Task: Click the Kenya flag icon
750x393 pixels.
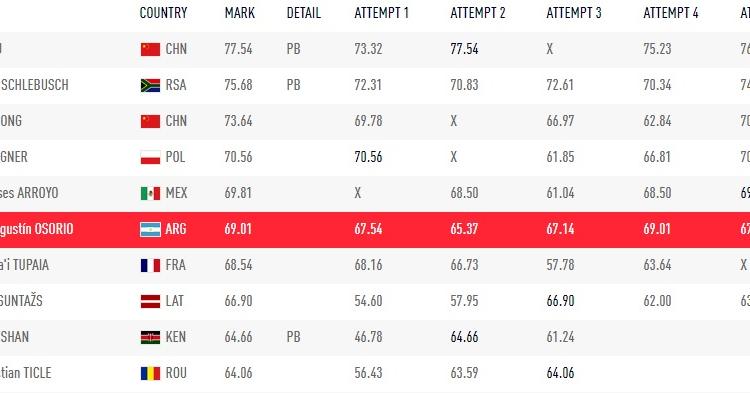Action: tap(150, 337)
